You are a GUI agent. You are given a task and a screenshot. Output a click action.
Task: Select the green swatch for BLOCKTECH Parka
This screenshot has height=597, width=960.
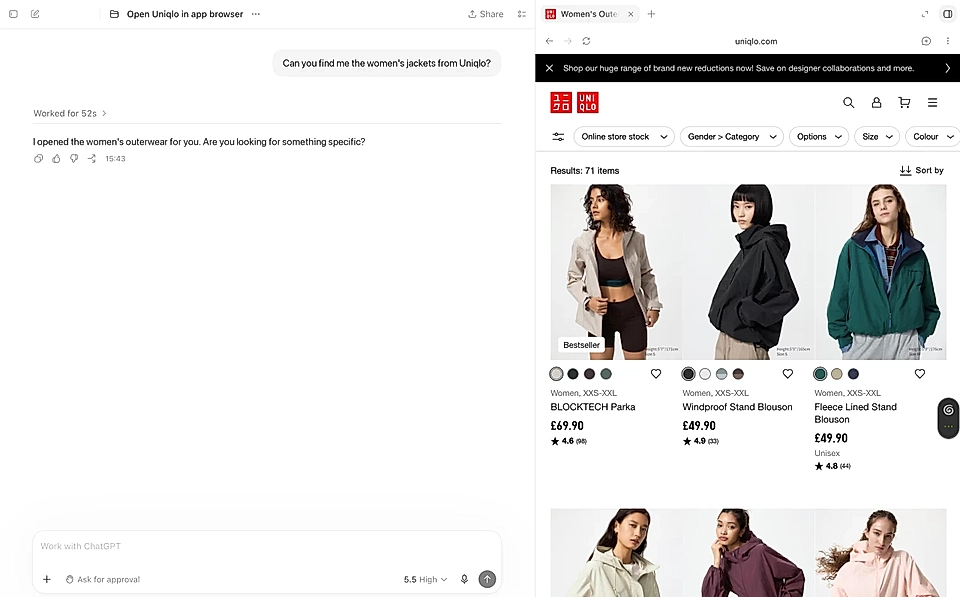pyautogui.click(x=606, y=374)
